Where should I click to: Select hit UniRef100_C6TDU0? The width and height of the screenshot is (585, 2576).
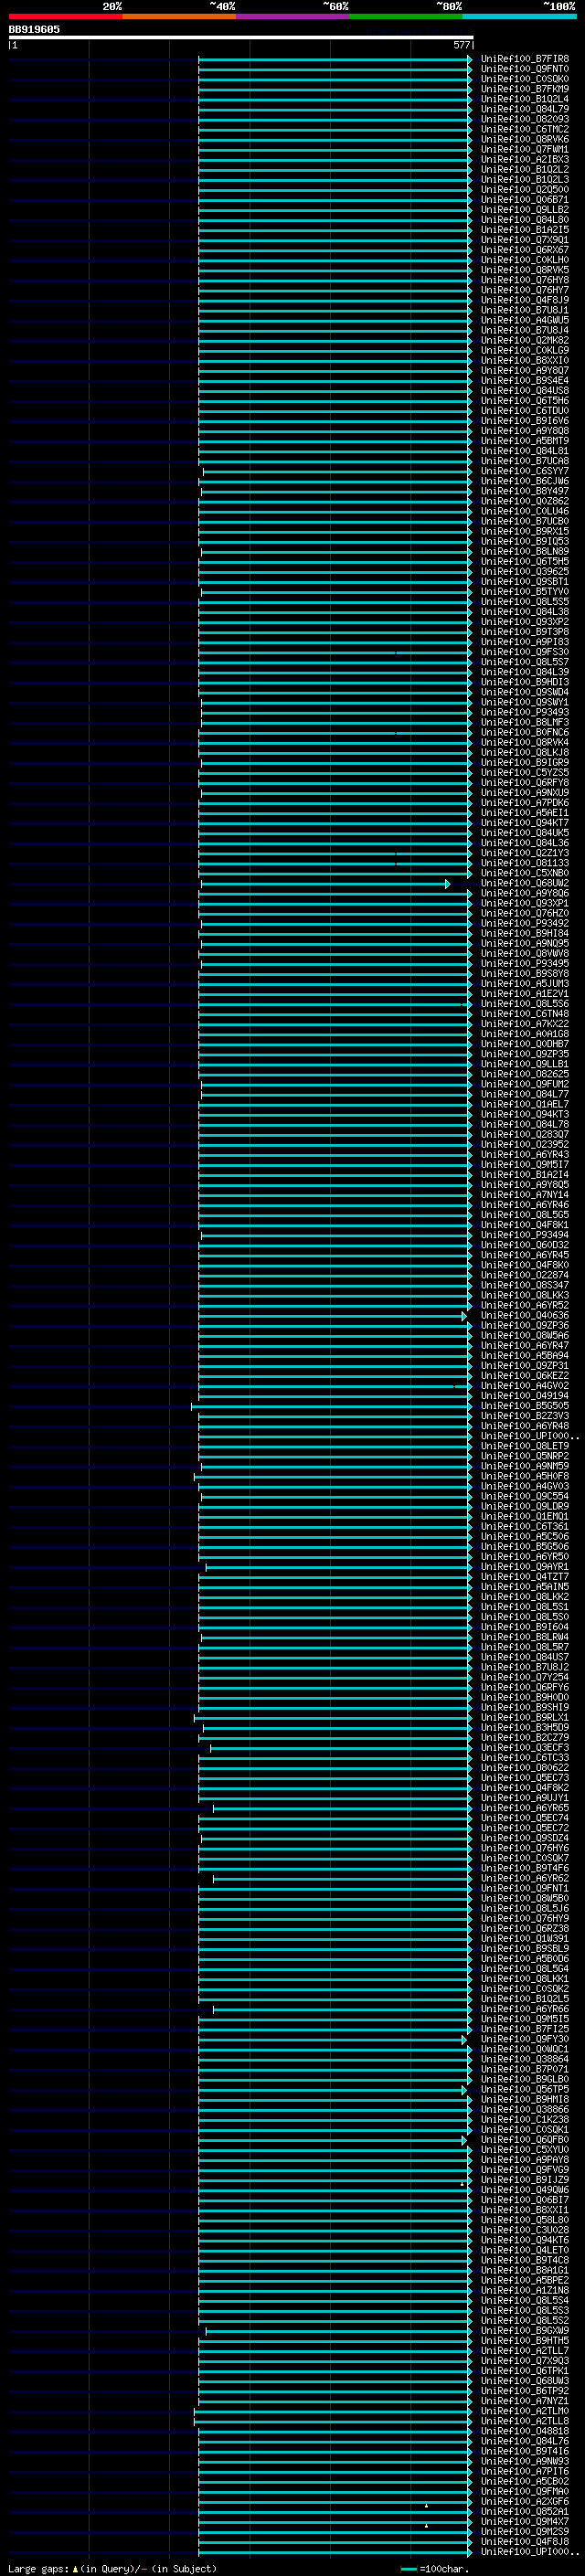[x=525, y=411]
